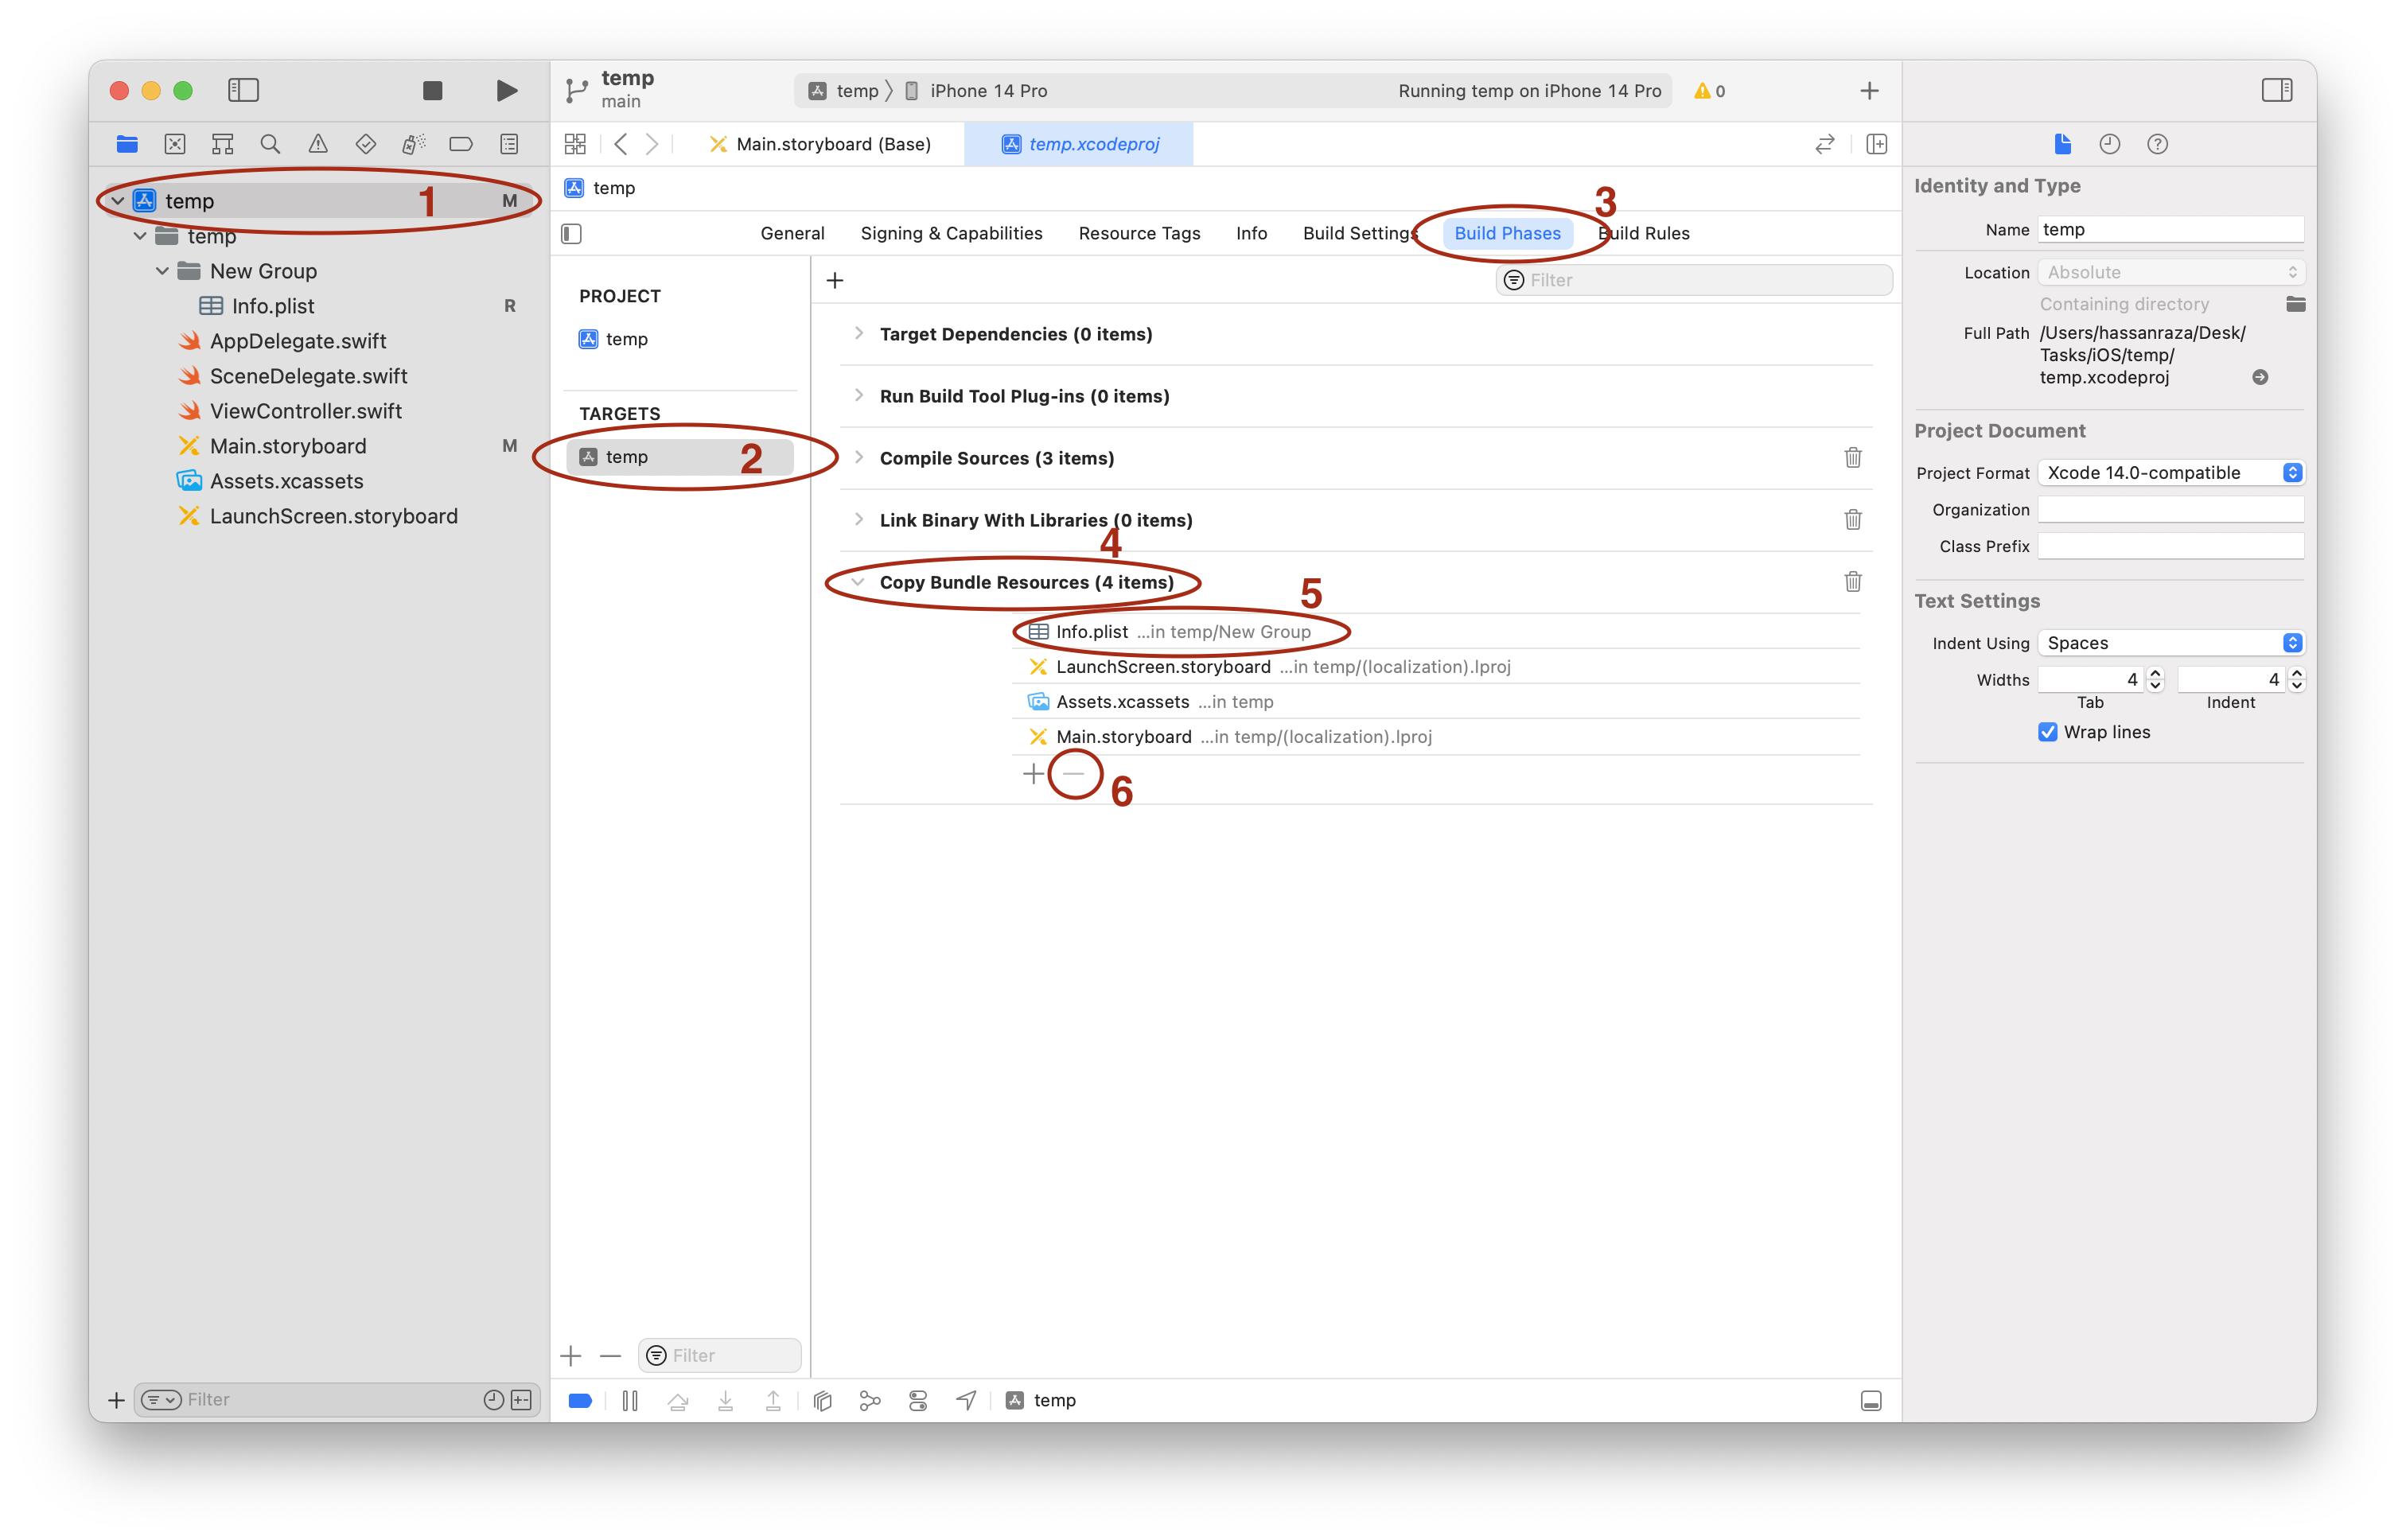The image size is (2406, 1540).
Task: Click the Stop button in toolbar
Action: click(x=432, y=91)
